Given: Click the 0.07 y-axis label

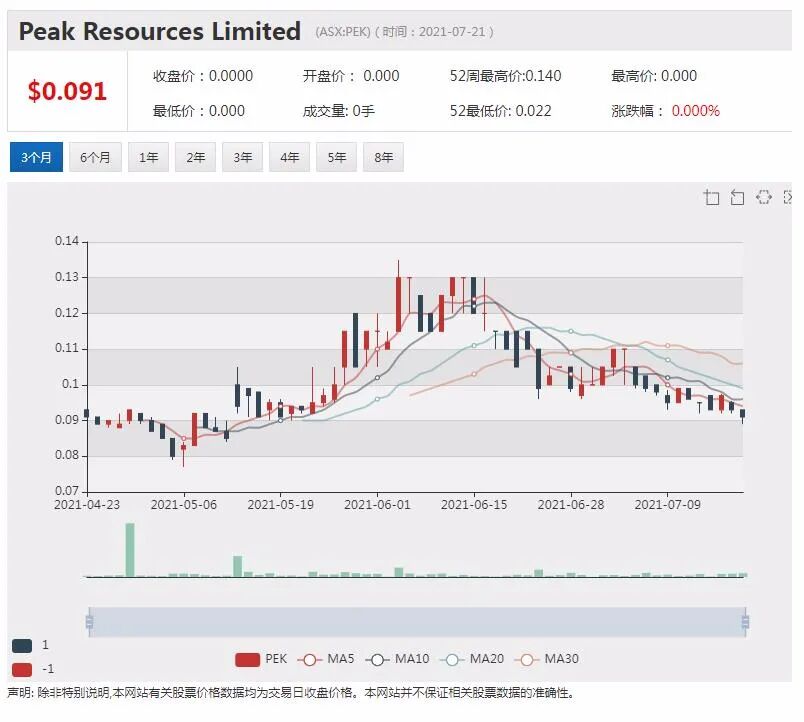Looking at the screenshot, I should [x=67, y=491].
